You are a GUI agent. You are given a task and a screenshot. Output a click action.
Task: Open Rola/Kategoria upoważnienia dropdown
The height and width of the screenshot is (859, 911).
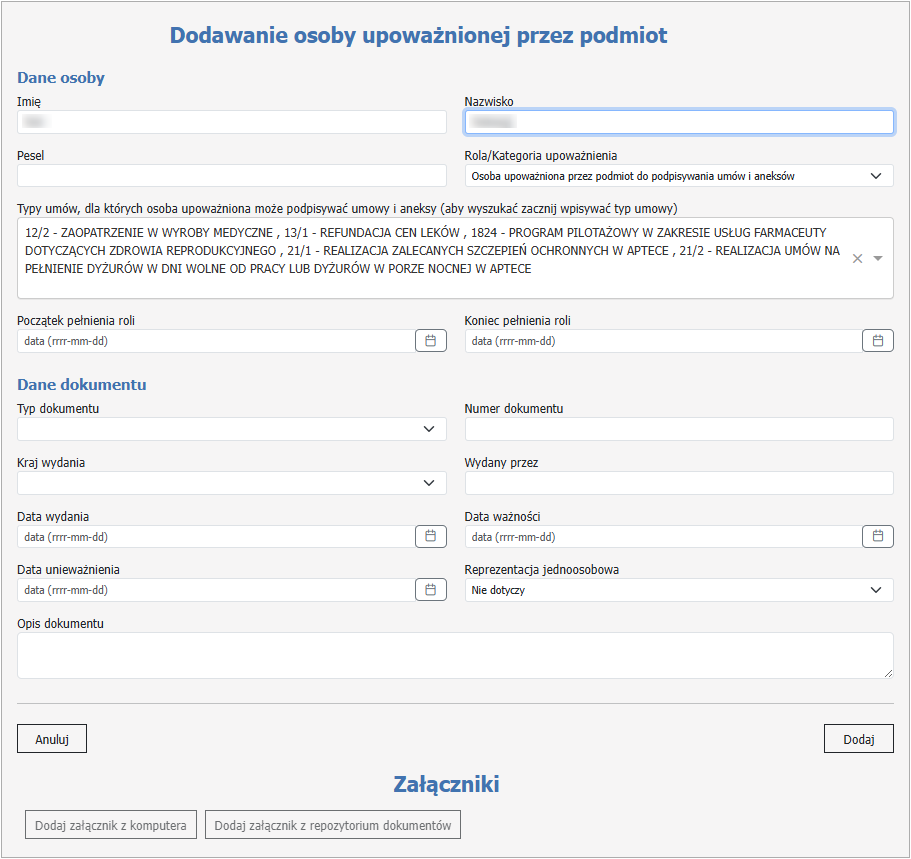coord(679,176)
